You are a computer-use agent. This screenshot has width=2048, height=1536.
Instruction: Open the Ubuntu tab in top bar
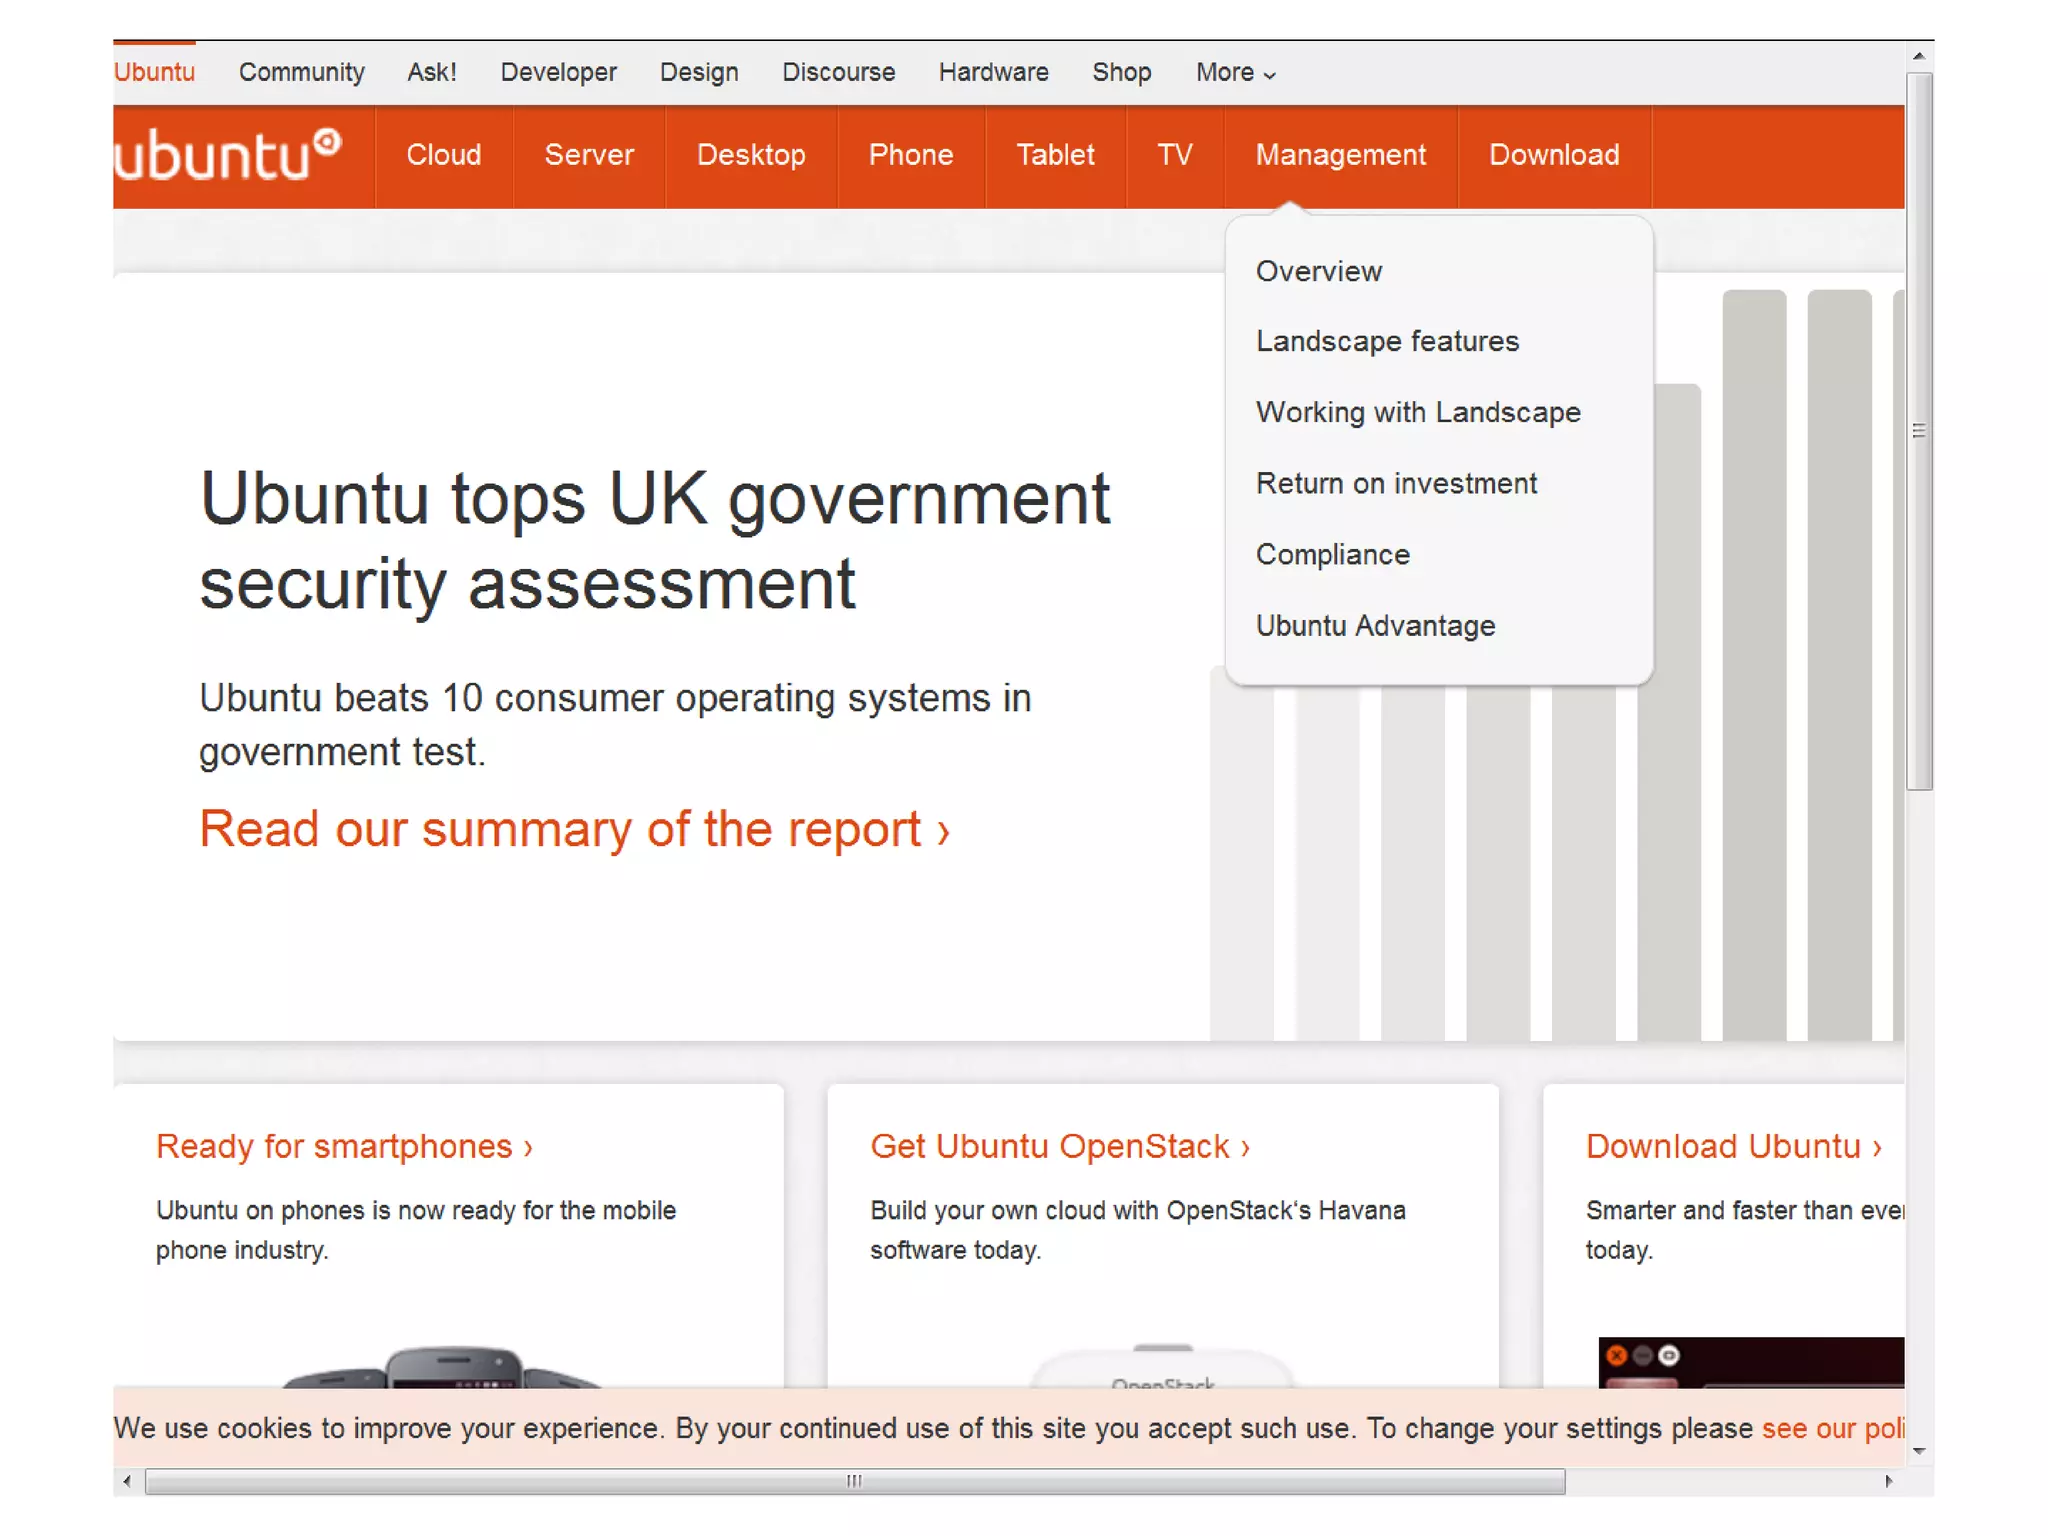154,73
